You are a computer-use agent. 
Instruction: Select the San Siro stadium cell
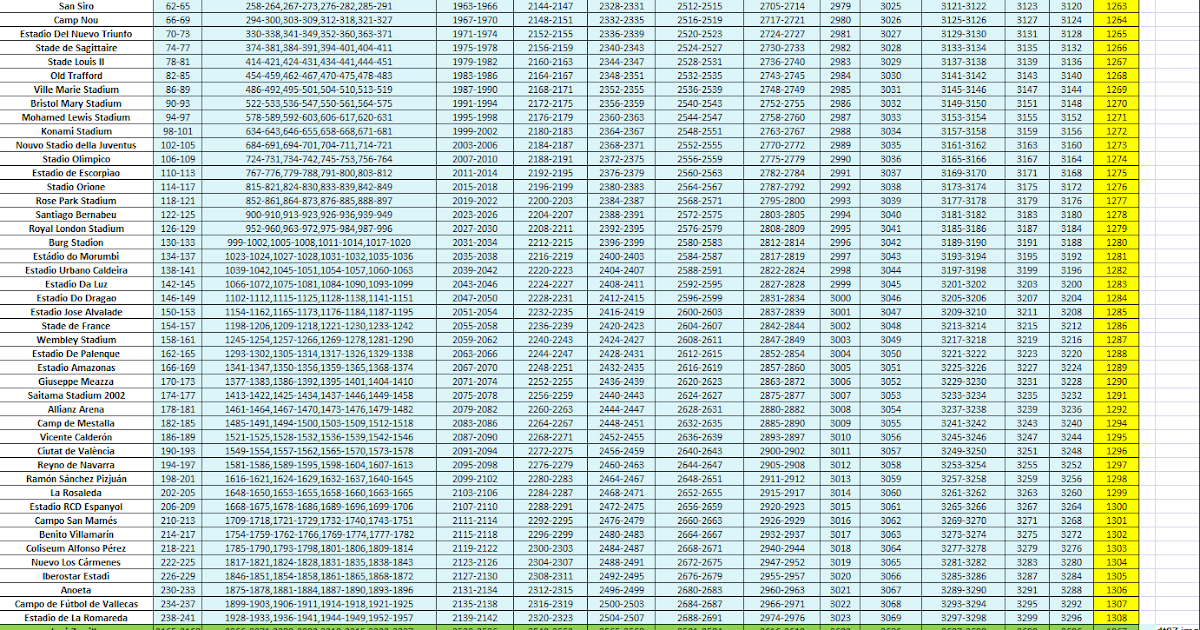click(x=77, y=5)
